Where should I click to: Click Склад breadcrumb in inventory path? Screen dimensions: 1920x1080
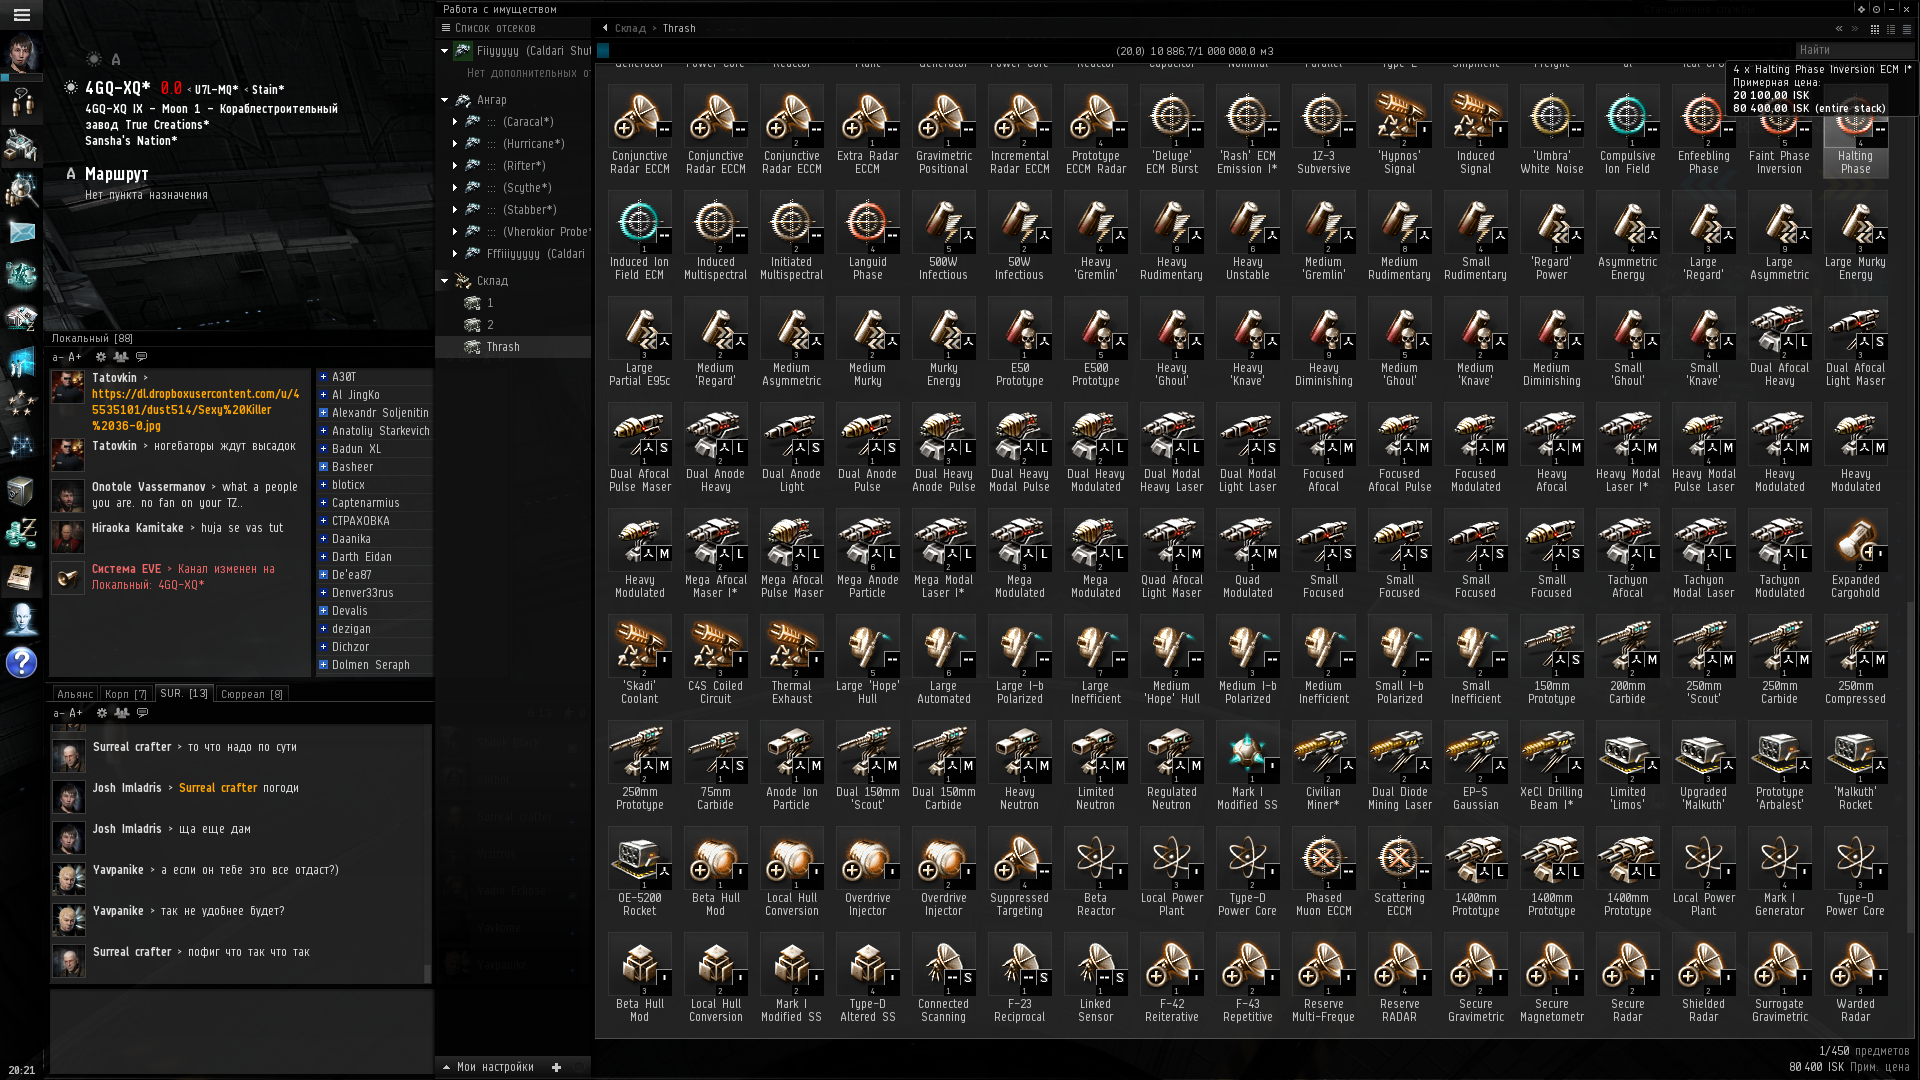point(630,28)
